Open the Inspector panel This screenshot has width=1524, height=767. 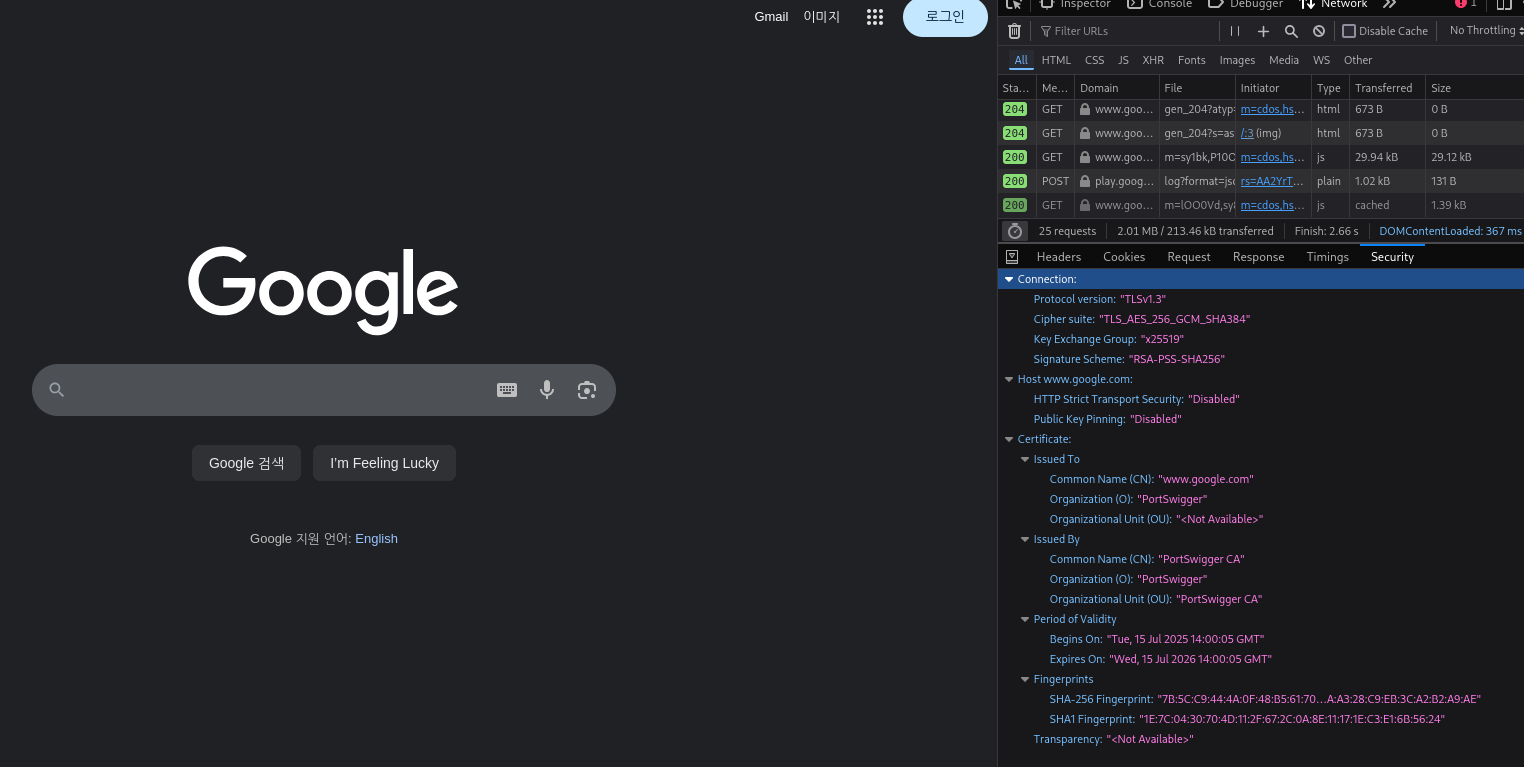point(1076,4)
